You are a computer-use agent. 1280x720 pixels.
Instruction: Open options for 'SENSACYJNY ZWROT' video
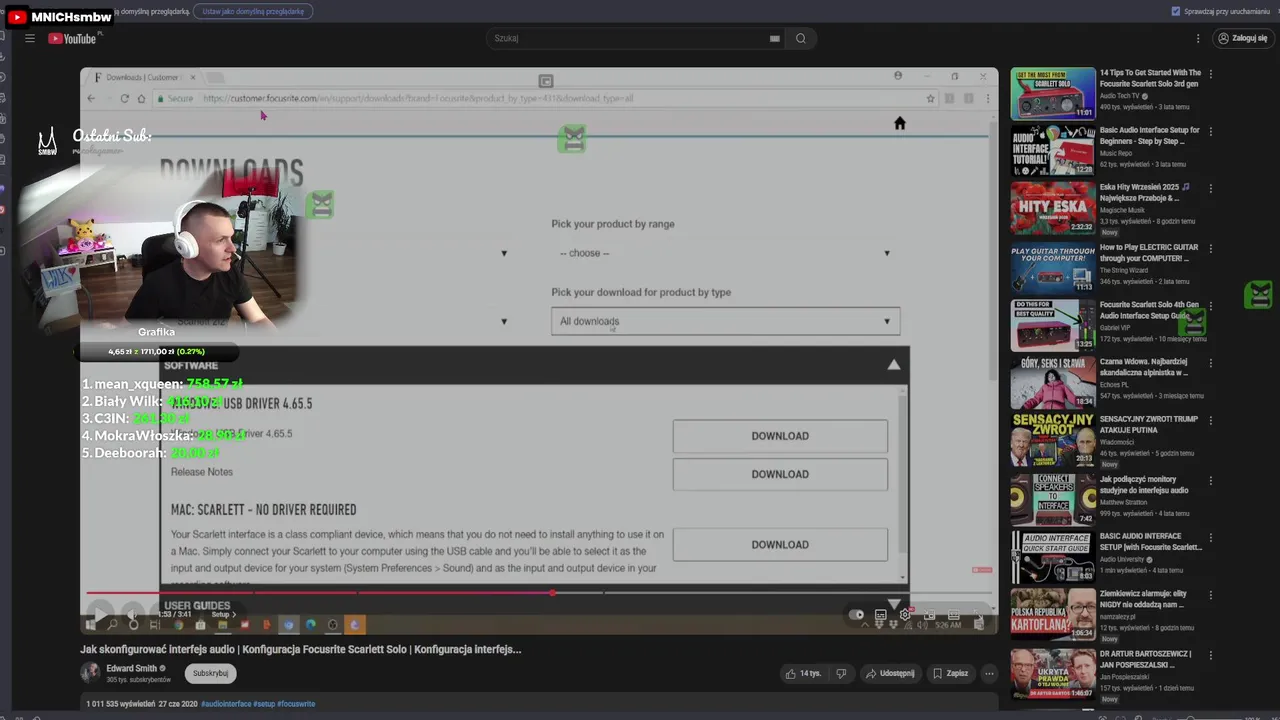[x=1210, y=419]
